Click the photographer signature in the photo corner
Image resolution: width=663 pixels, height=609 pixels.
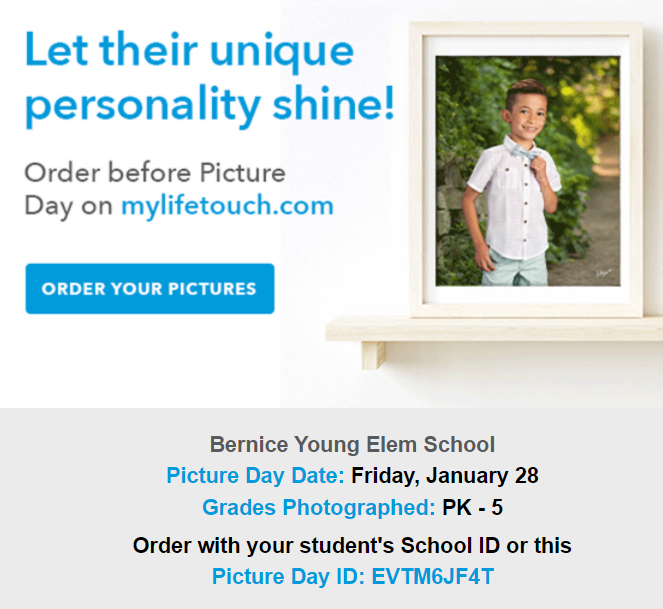pos(604,273)
